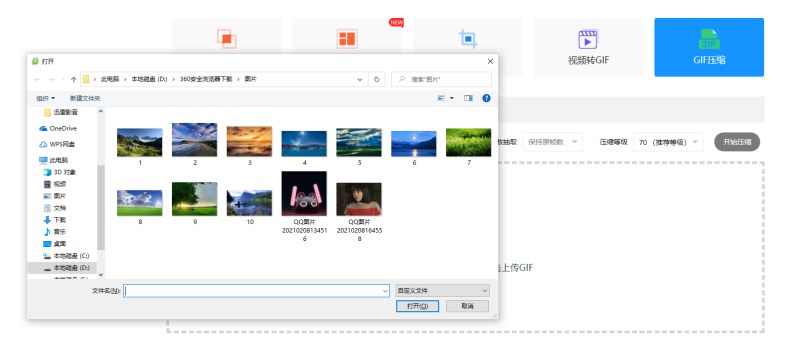Click the 取消 button
The width and height of the screenshot is (800, 364).
(467, 306)
